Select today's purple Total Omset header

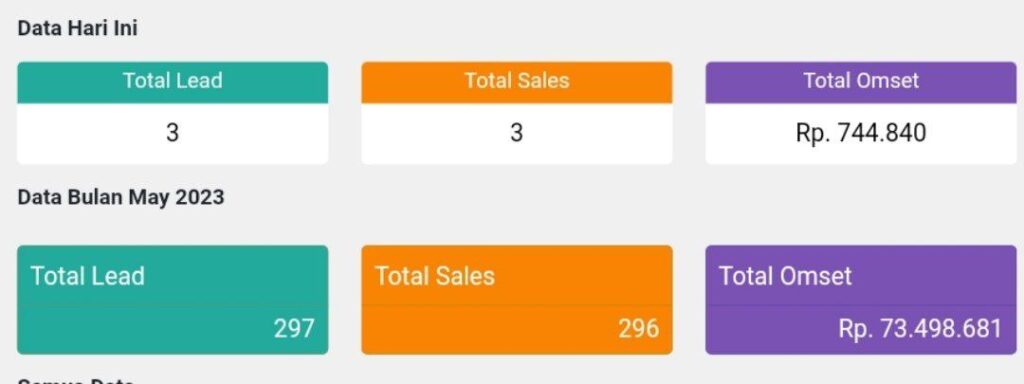tap(861, 82)
